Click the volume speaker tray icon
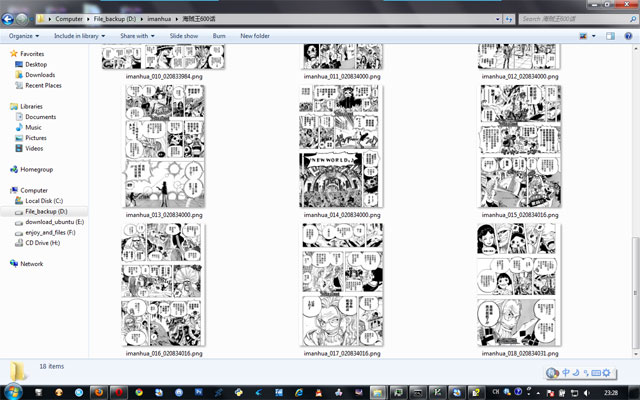 tap(587, 393)
